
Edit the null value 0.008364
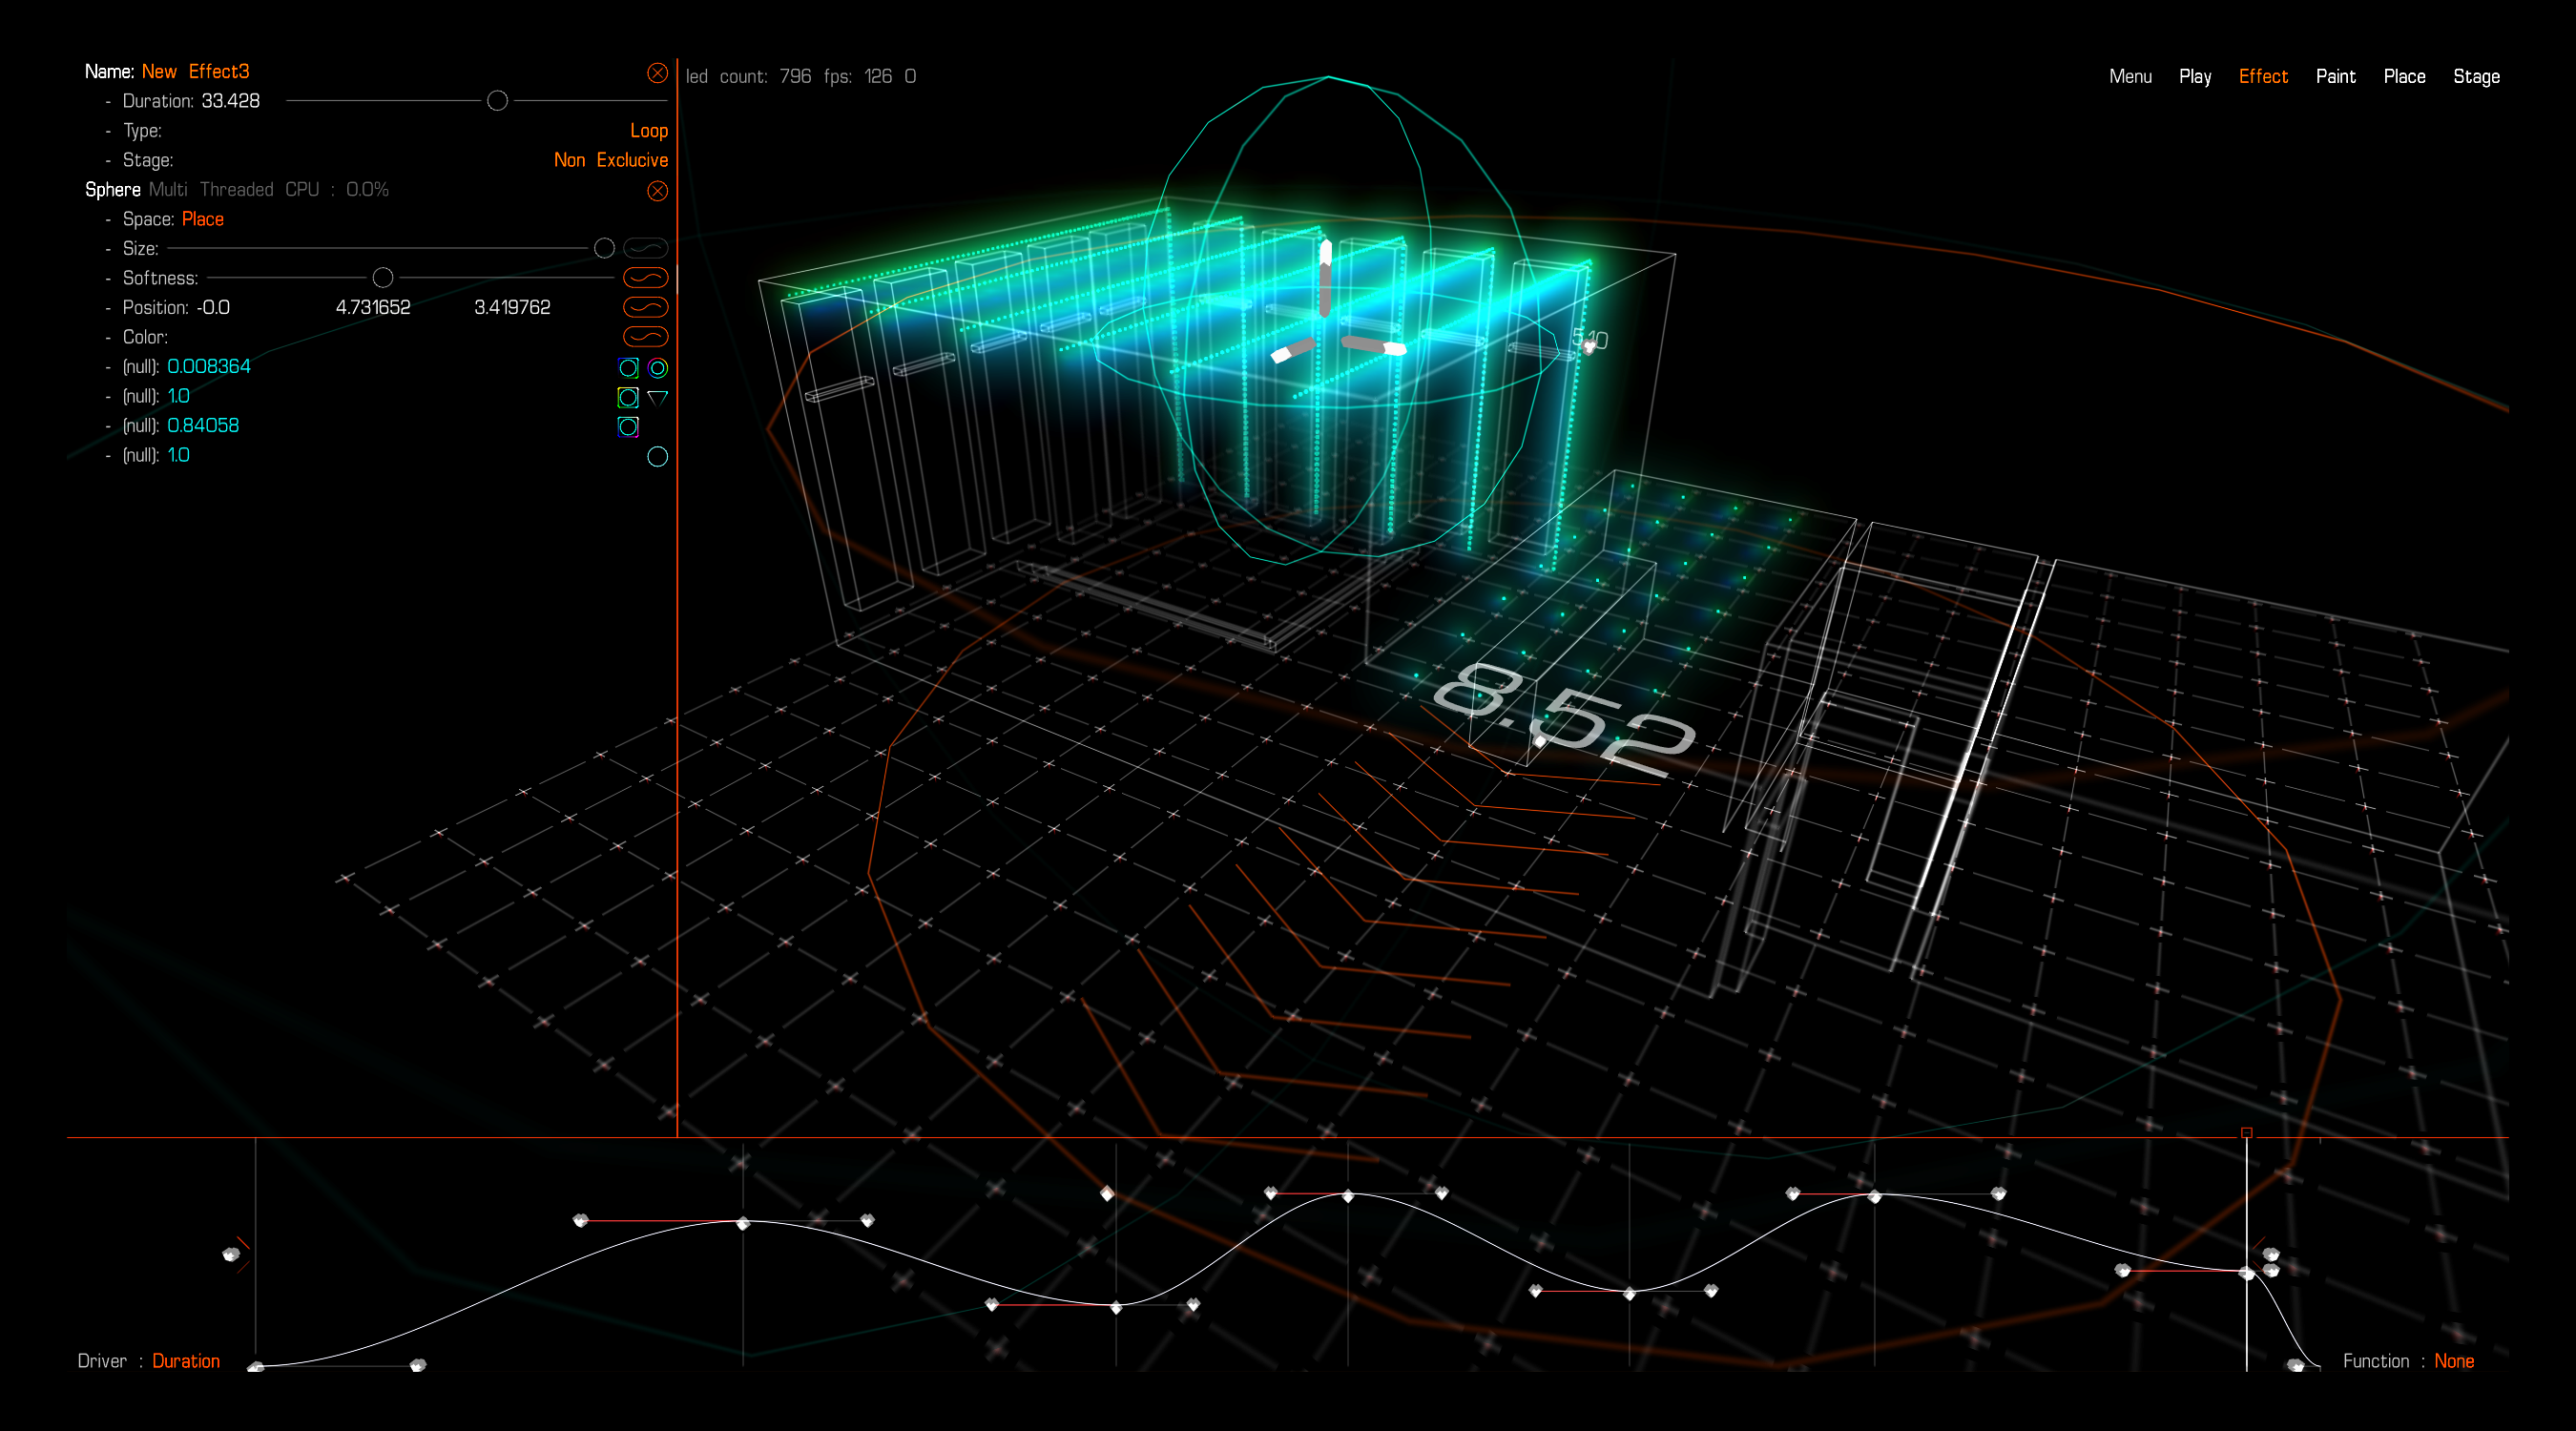click(209, 367)
